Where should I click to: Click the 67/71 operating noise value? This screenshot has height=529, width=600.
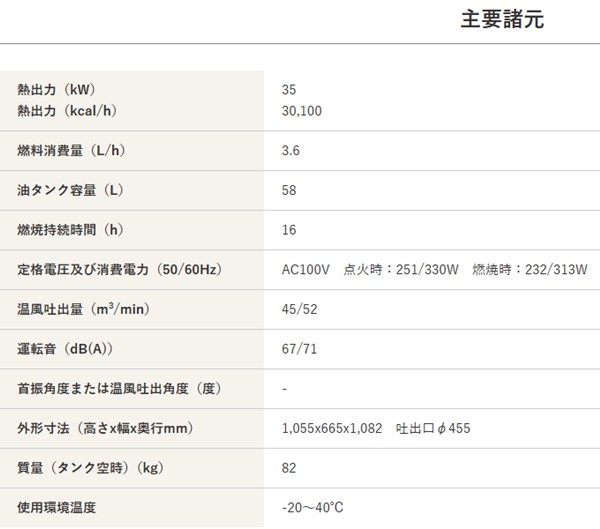299,348
